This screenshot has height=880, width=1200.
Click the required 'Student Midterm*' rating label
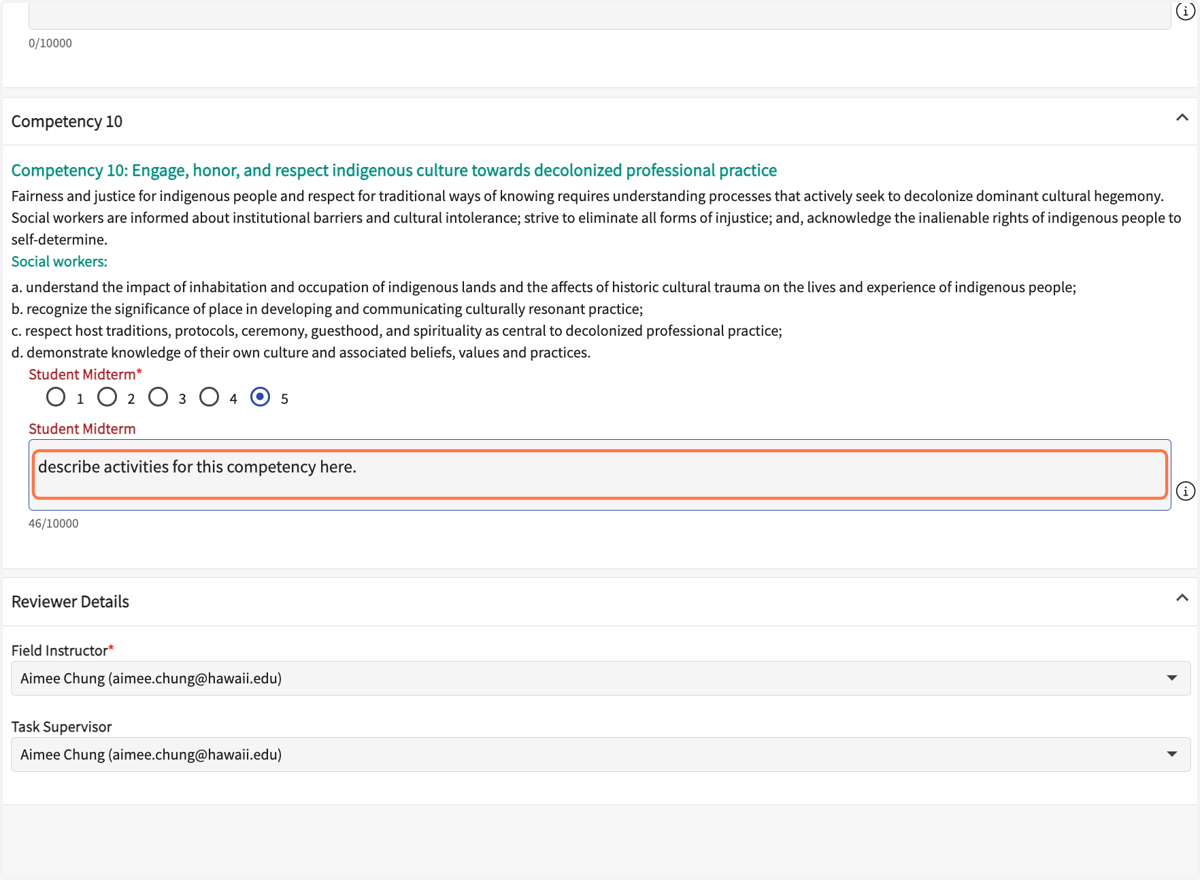click(85, 374)
